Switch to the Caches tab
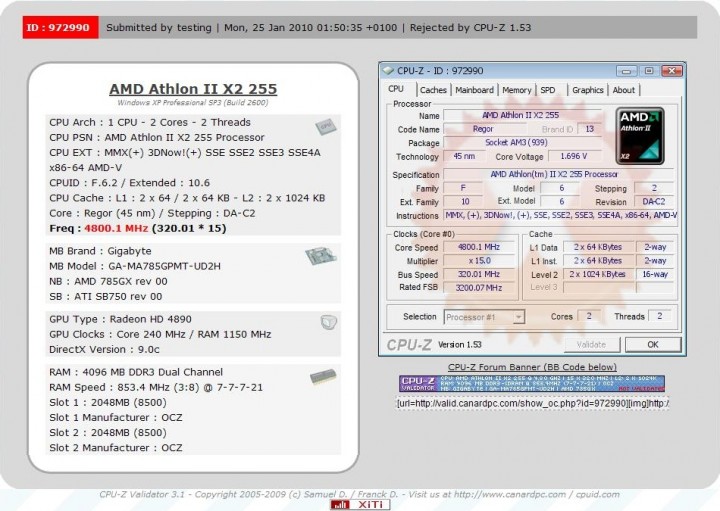Screen dimensions: 720x511 [x=433, y=90]
